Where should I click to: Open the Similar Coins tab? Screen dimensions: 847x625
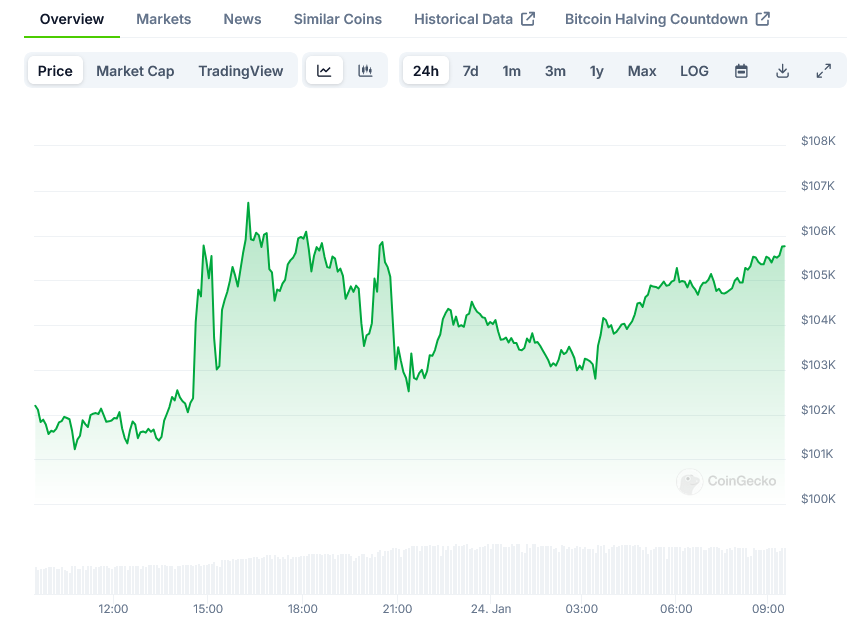337,19
